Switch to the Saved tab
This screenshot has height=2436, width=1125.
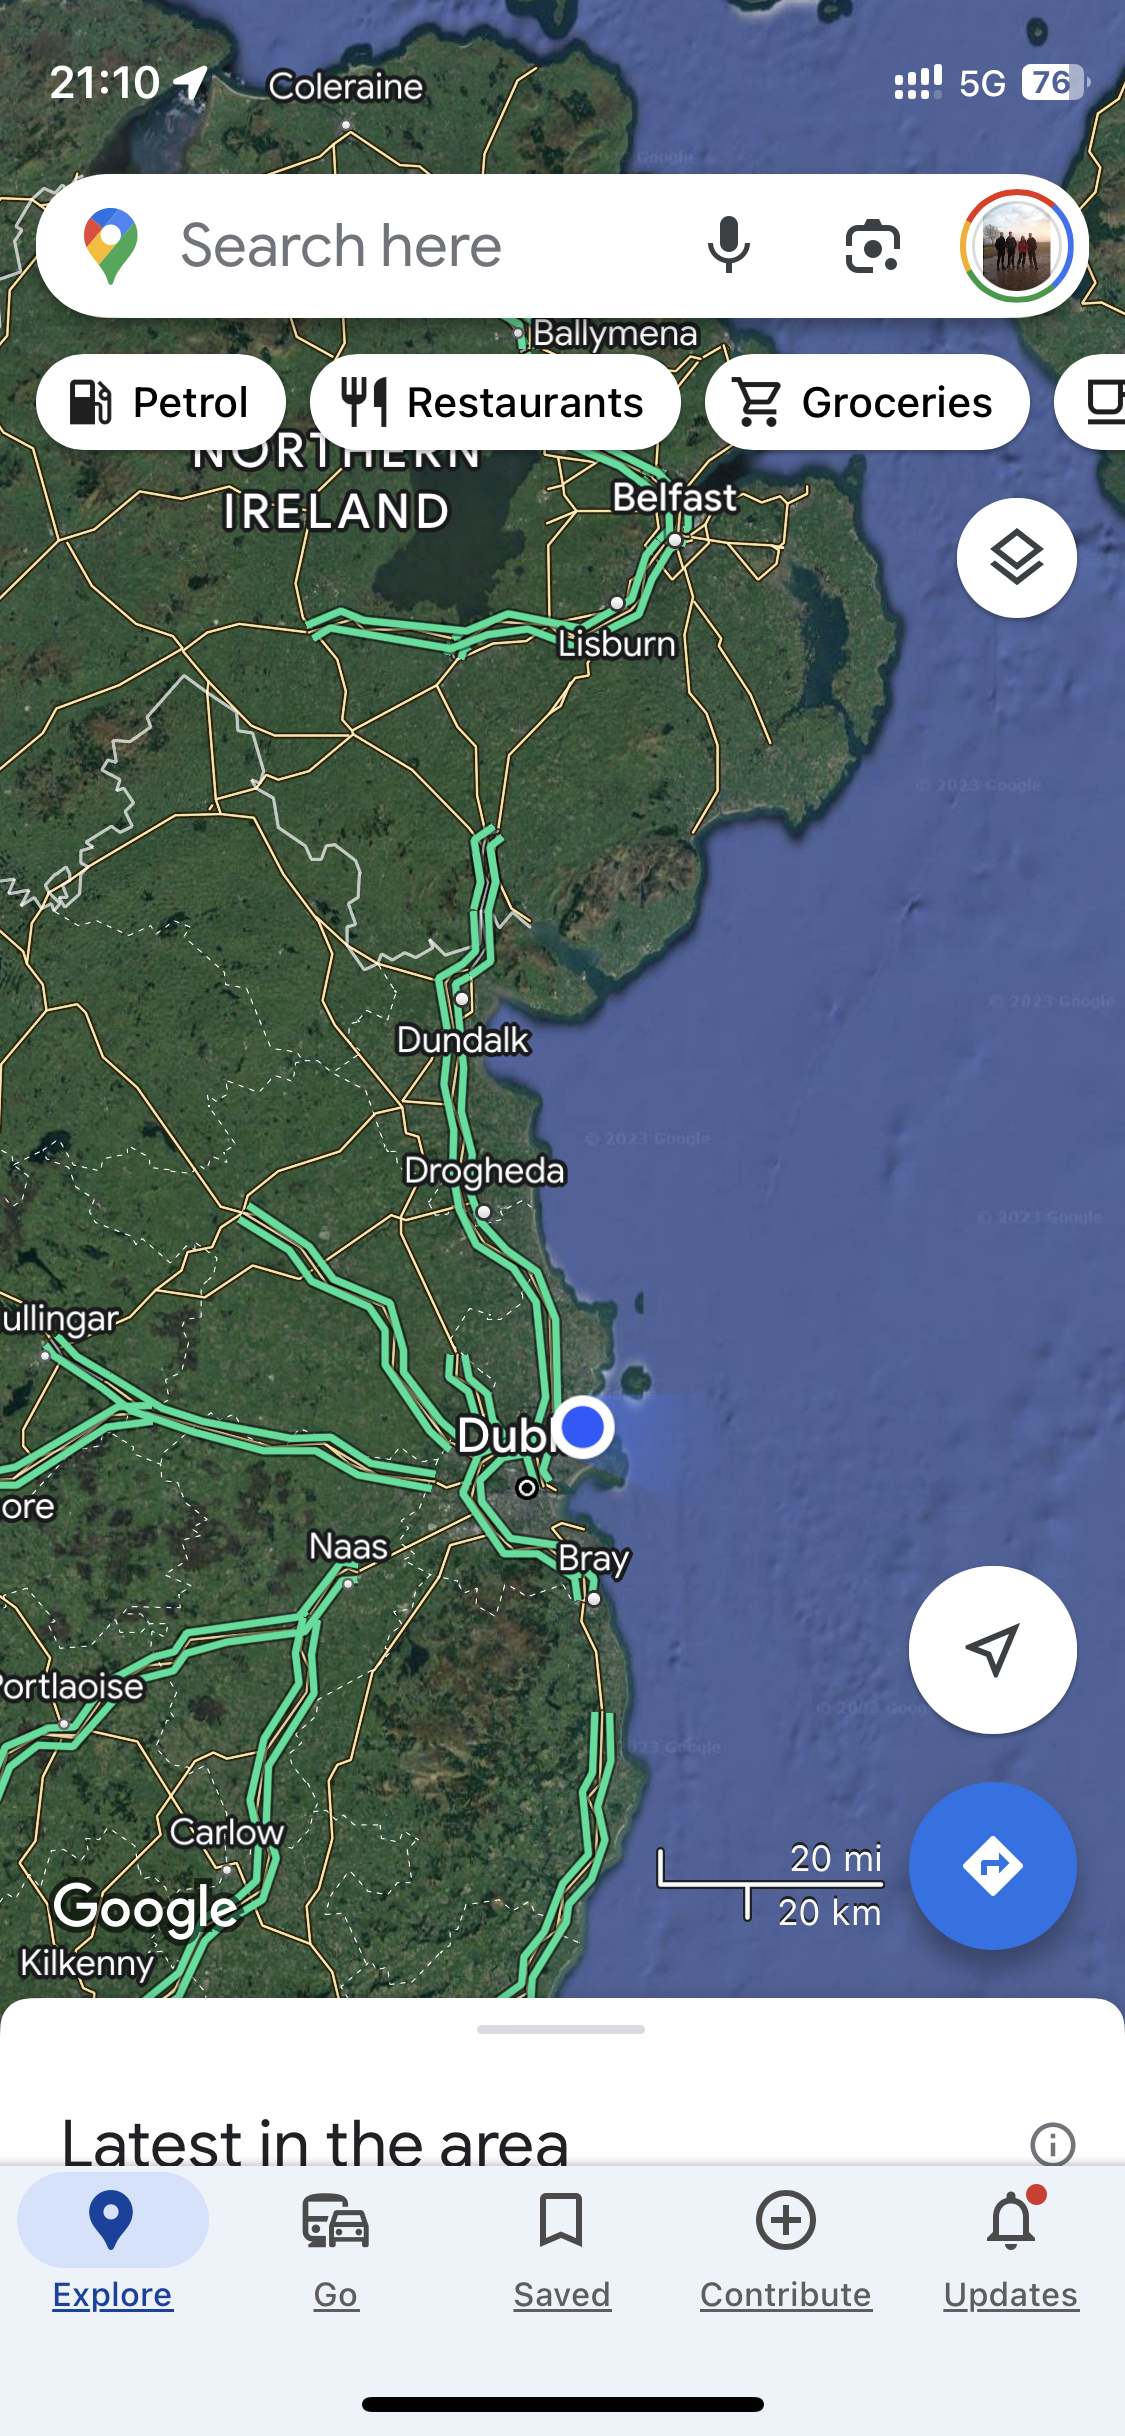[561, 2250]
